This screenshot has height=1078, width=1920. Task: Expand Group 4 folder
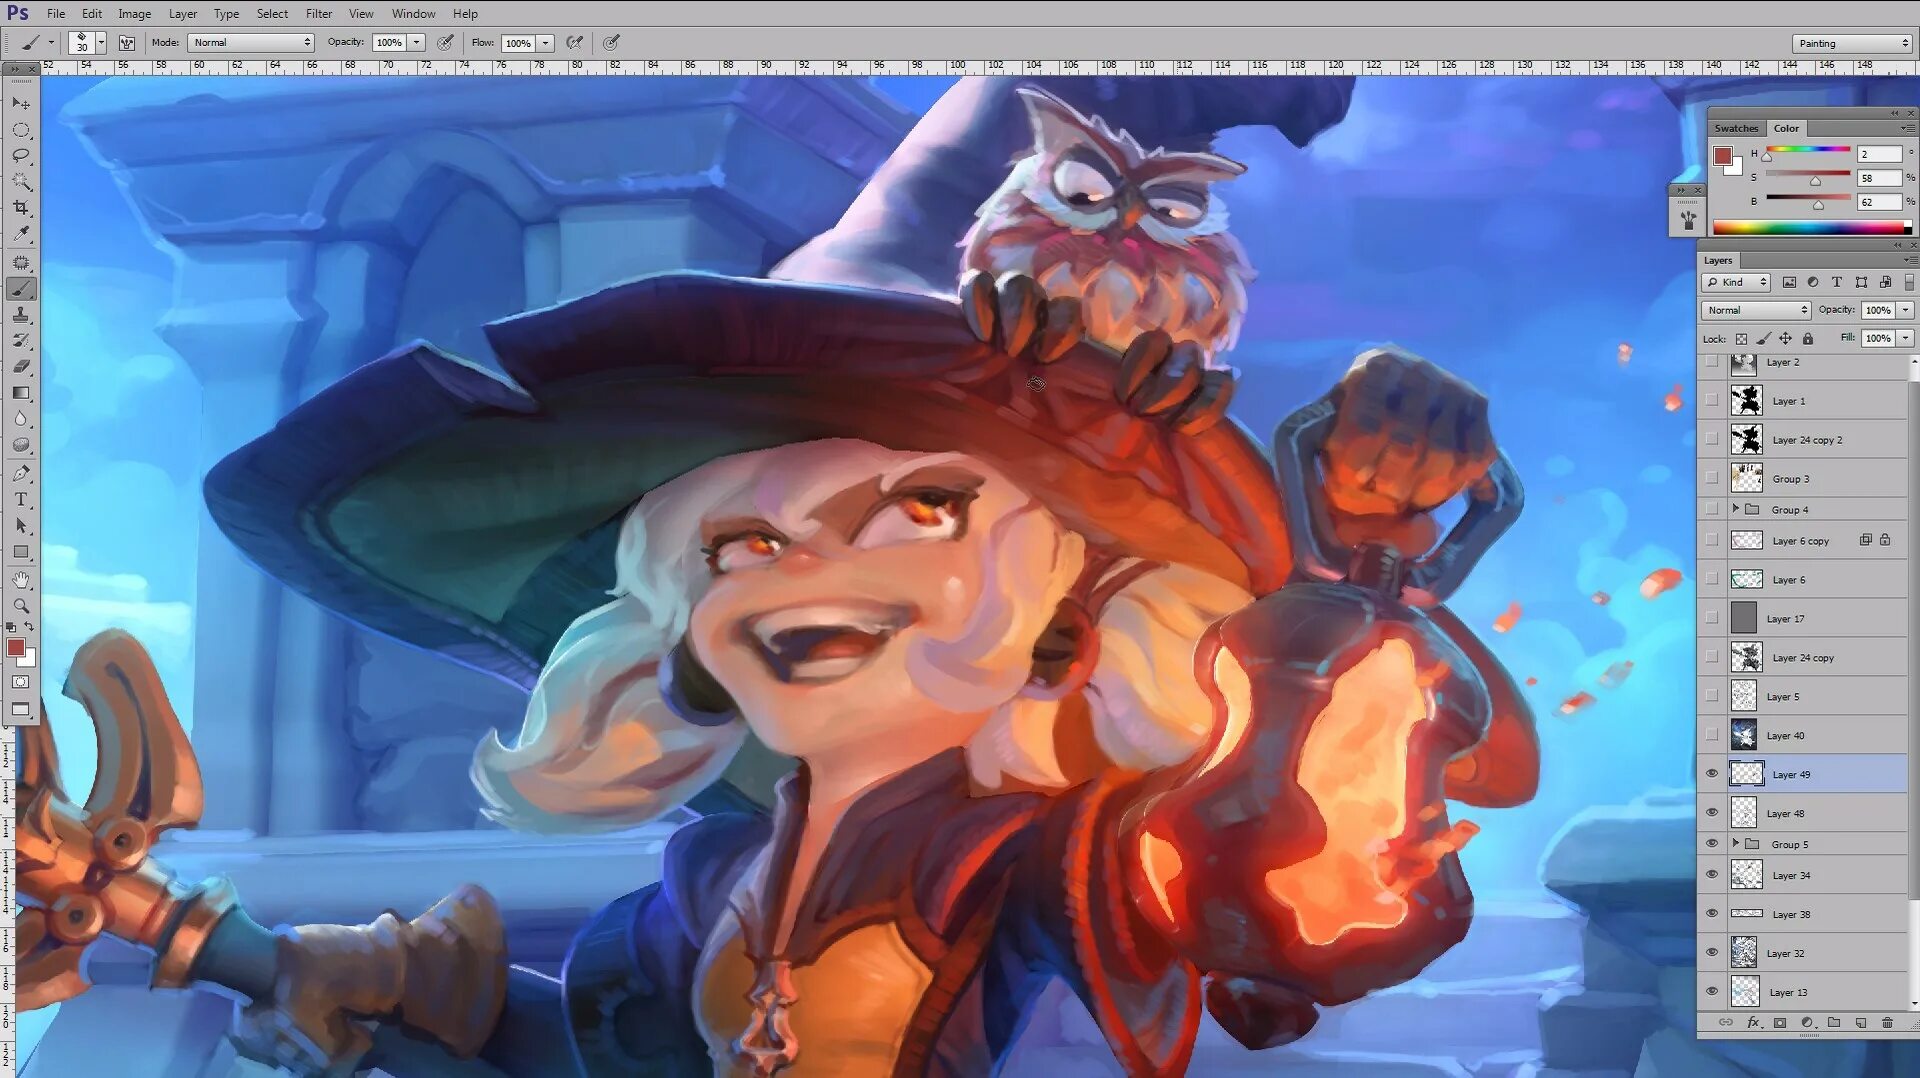1736,509
